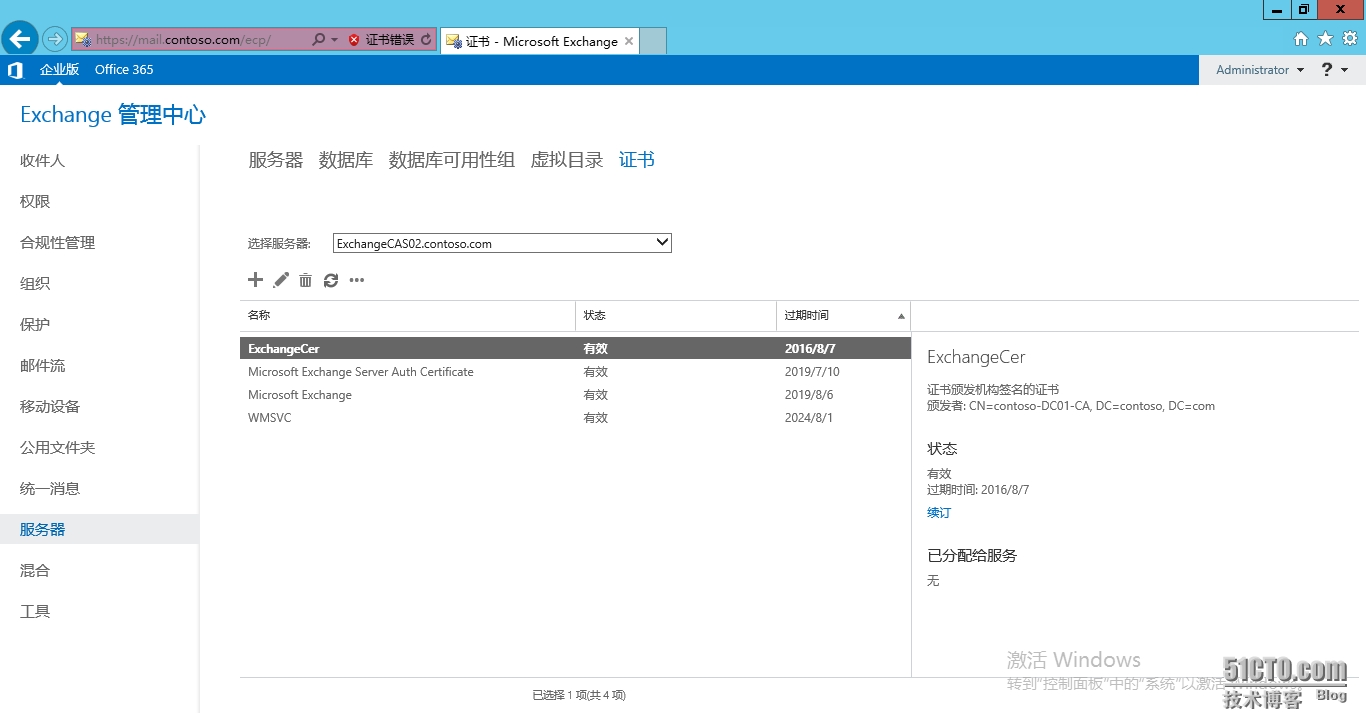Screen dimensions: 1366x728
Task: Open browser favorites with the star icon
Action: pos(1324,38)
